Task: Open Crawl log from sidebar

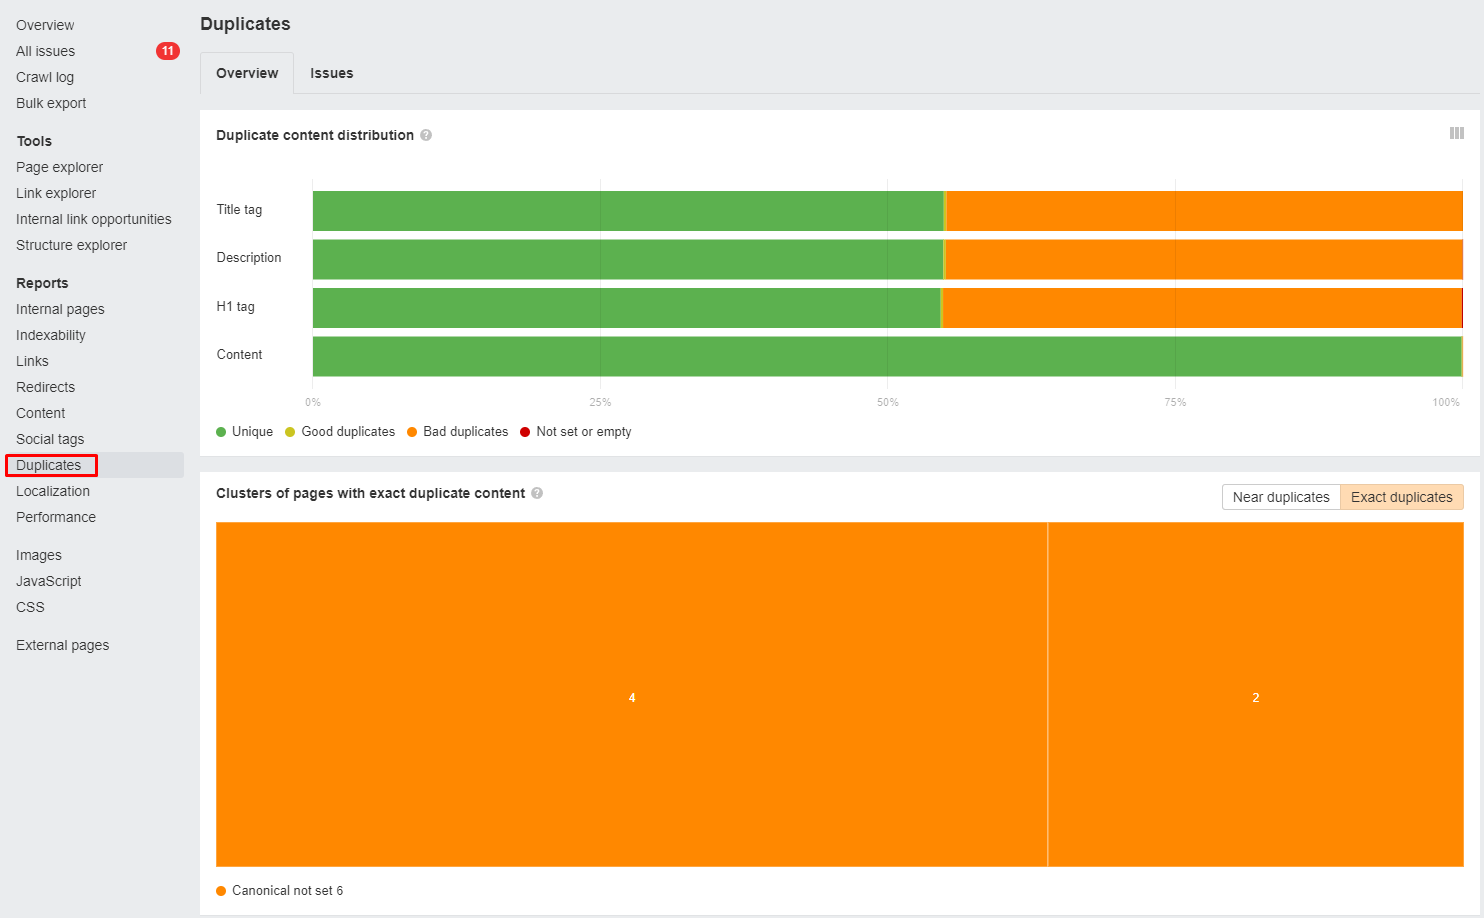Action: point(45,77)
